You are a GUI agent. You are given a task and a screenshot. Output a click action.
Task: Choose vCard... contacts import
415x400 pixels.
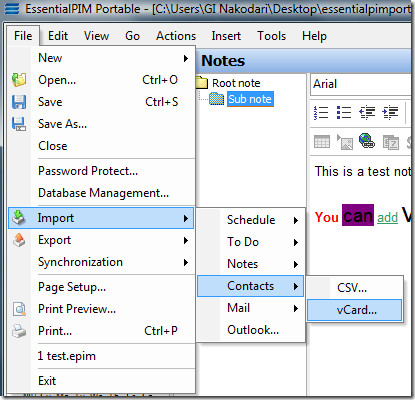(x=355, y=310)
